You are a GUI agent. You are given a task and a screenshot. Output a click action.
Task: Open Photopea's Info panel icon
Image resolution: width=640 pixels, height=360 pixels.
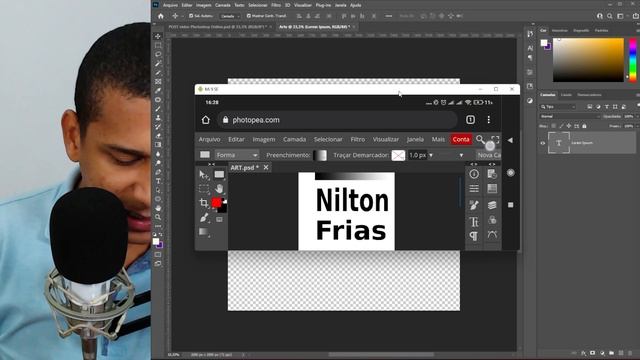coord(474,173)
